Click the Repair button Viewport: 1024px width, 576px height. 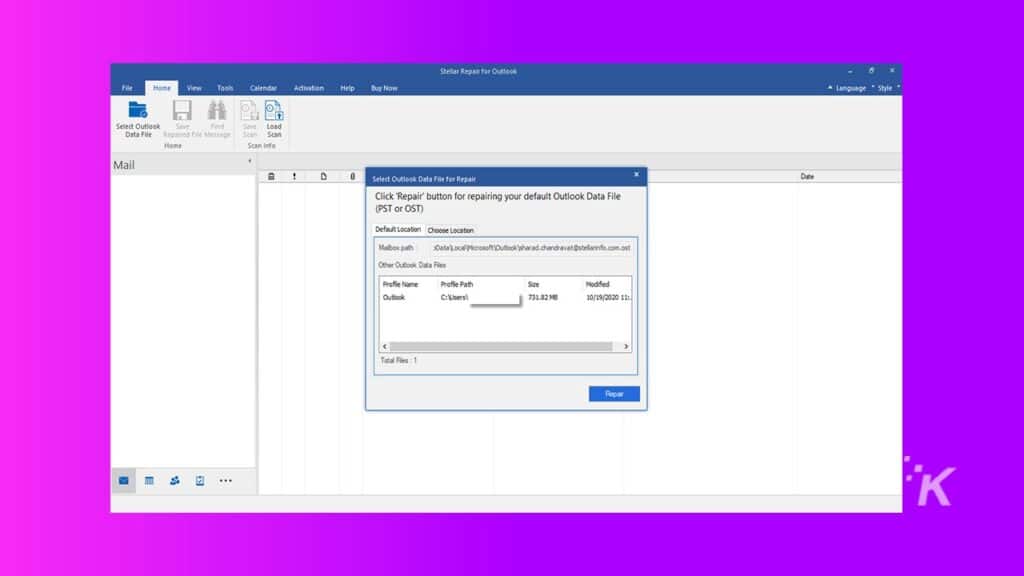point(614,394)
